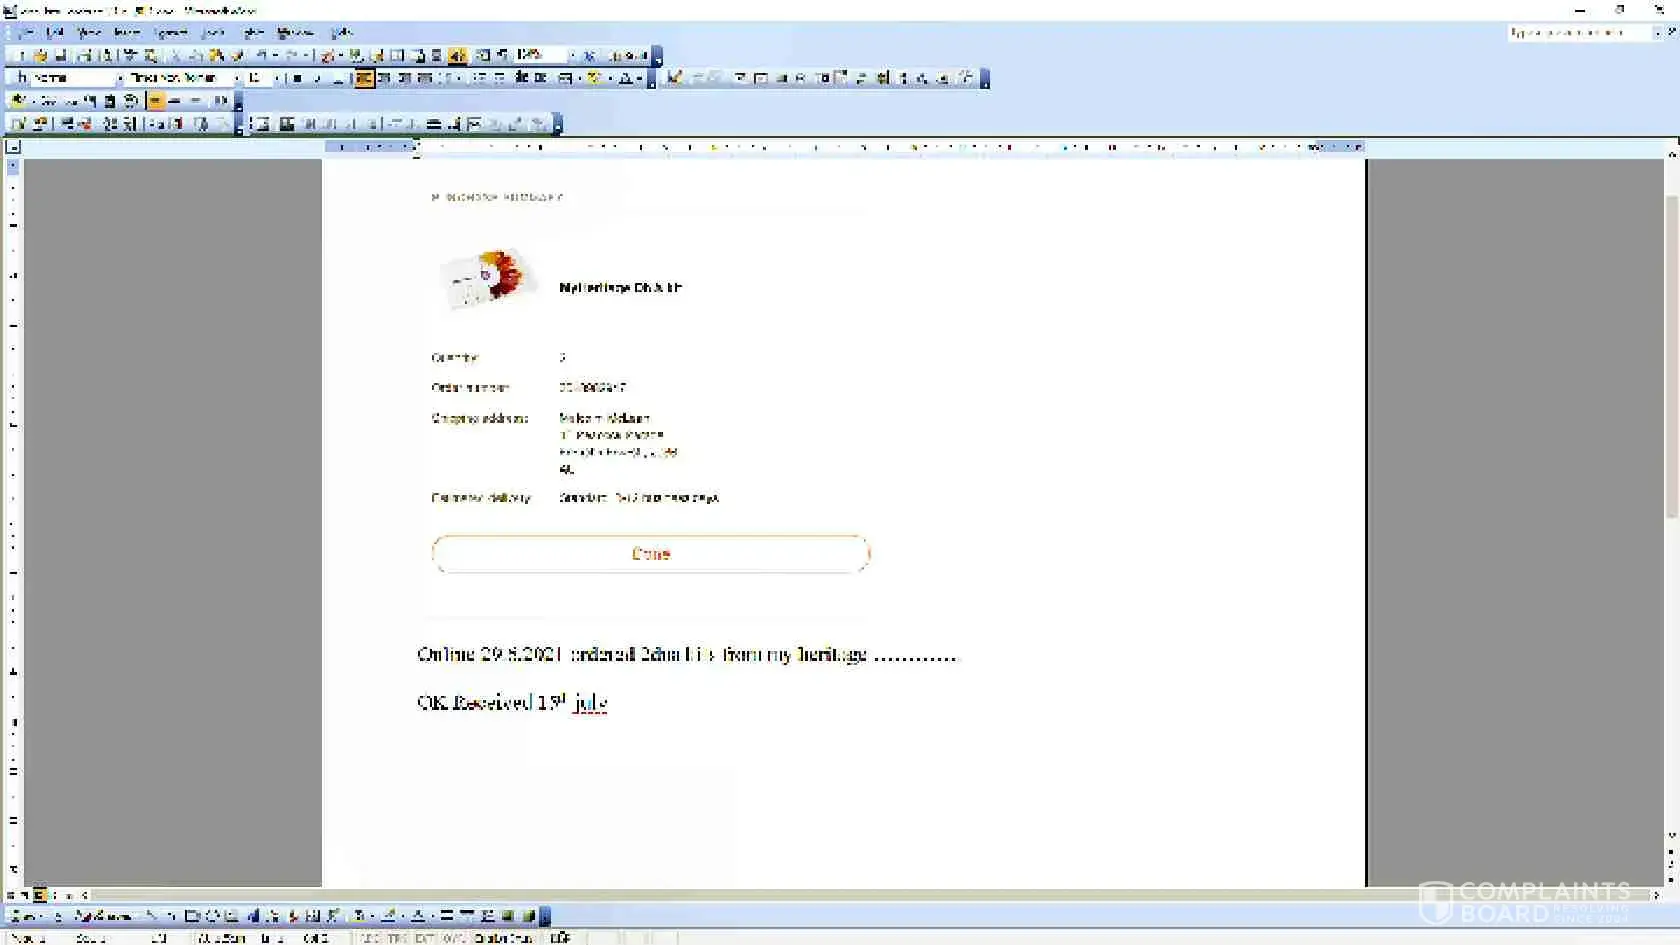1680x945 pixels.
Task: Open the Formatting toolbar font color dropdown arrow
Action: 638,78
